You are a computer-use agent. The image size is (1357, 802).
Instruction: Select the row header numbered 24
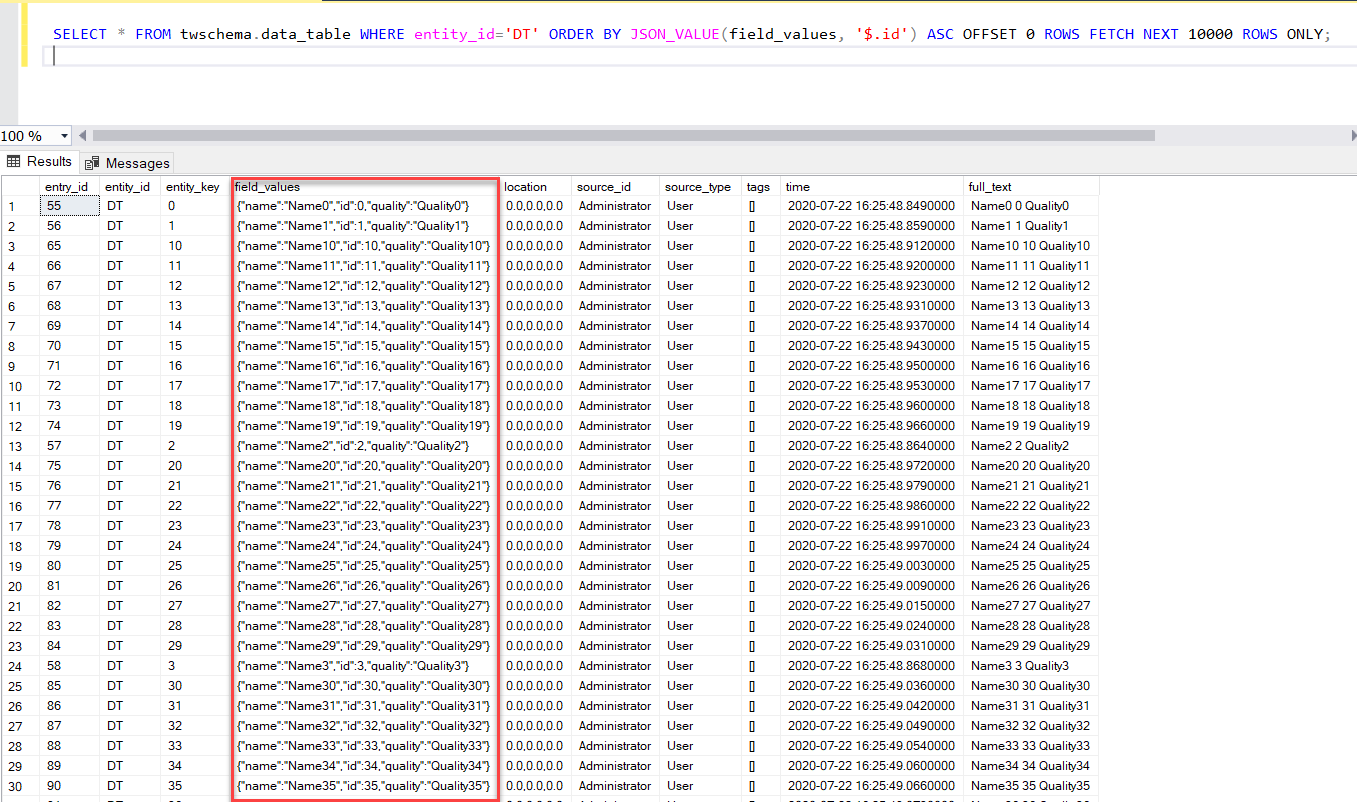tap(20, 666)
